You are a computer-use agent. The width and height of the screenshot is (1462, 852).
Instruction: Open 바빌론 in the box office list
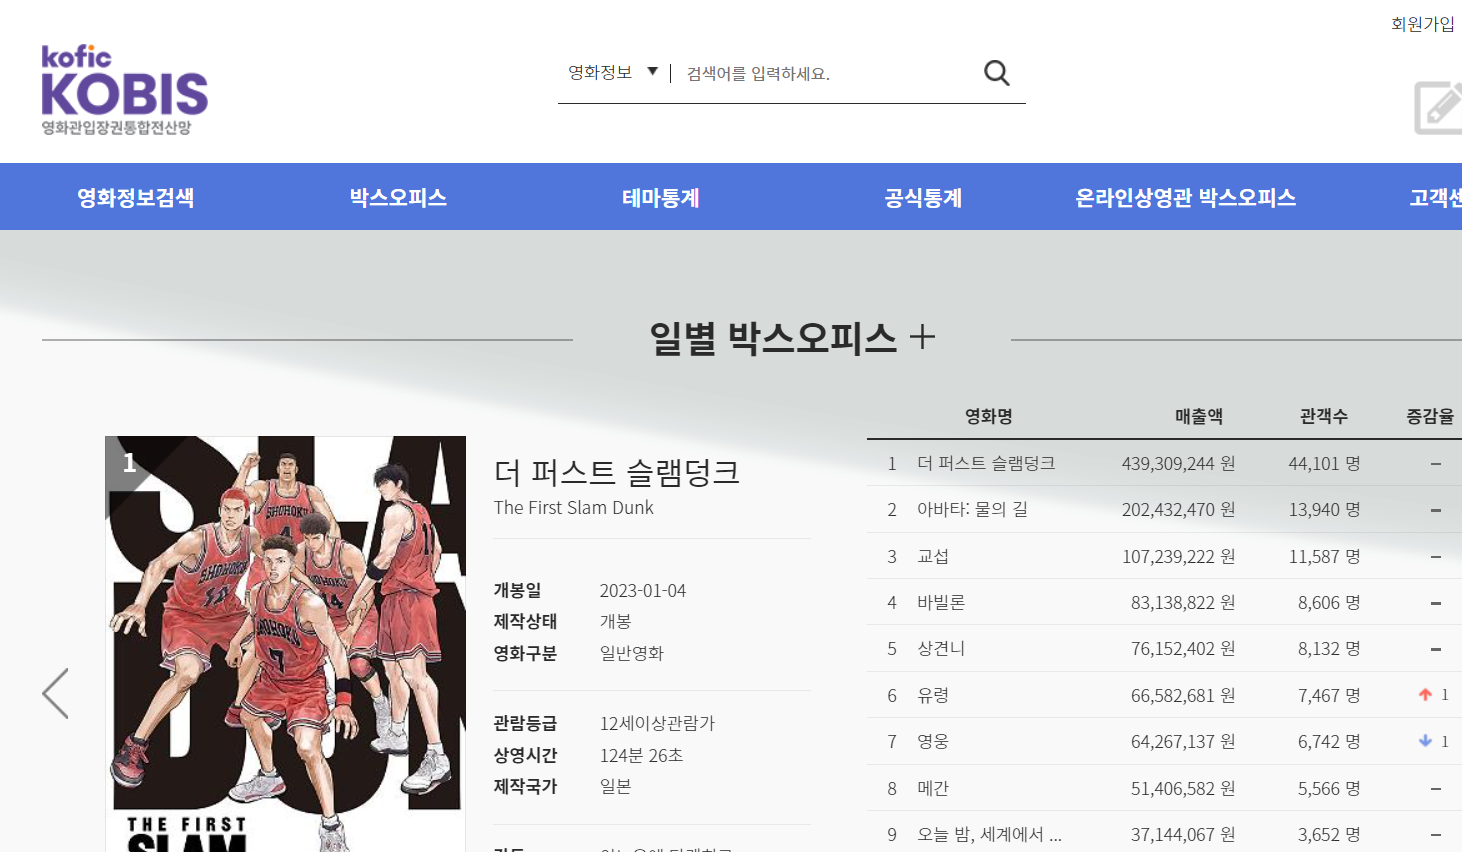coord(941,602)
